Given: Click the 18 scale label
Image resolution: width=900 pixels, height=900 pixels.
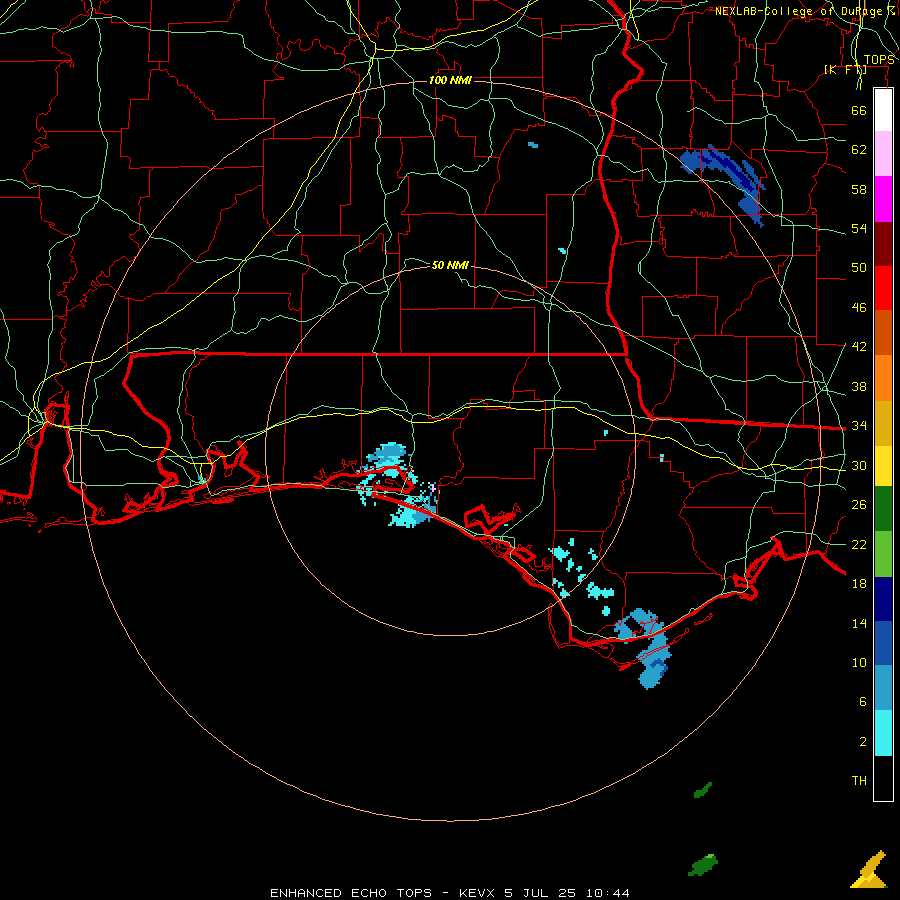Looking at the screenshot, I should coord(859,584).
